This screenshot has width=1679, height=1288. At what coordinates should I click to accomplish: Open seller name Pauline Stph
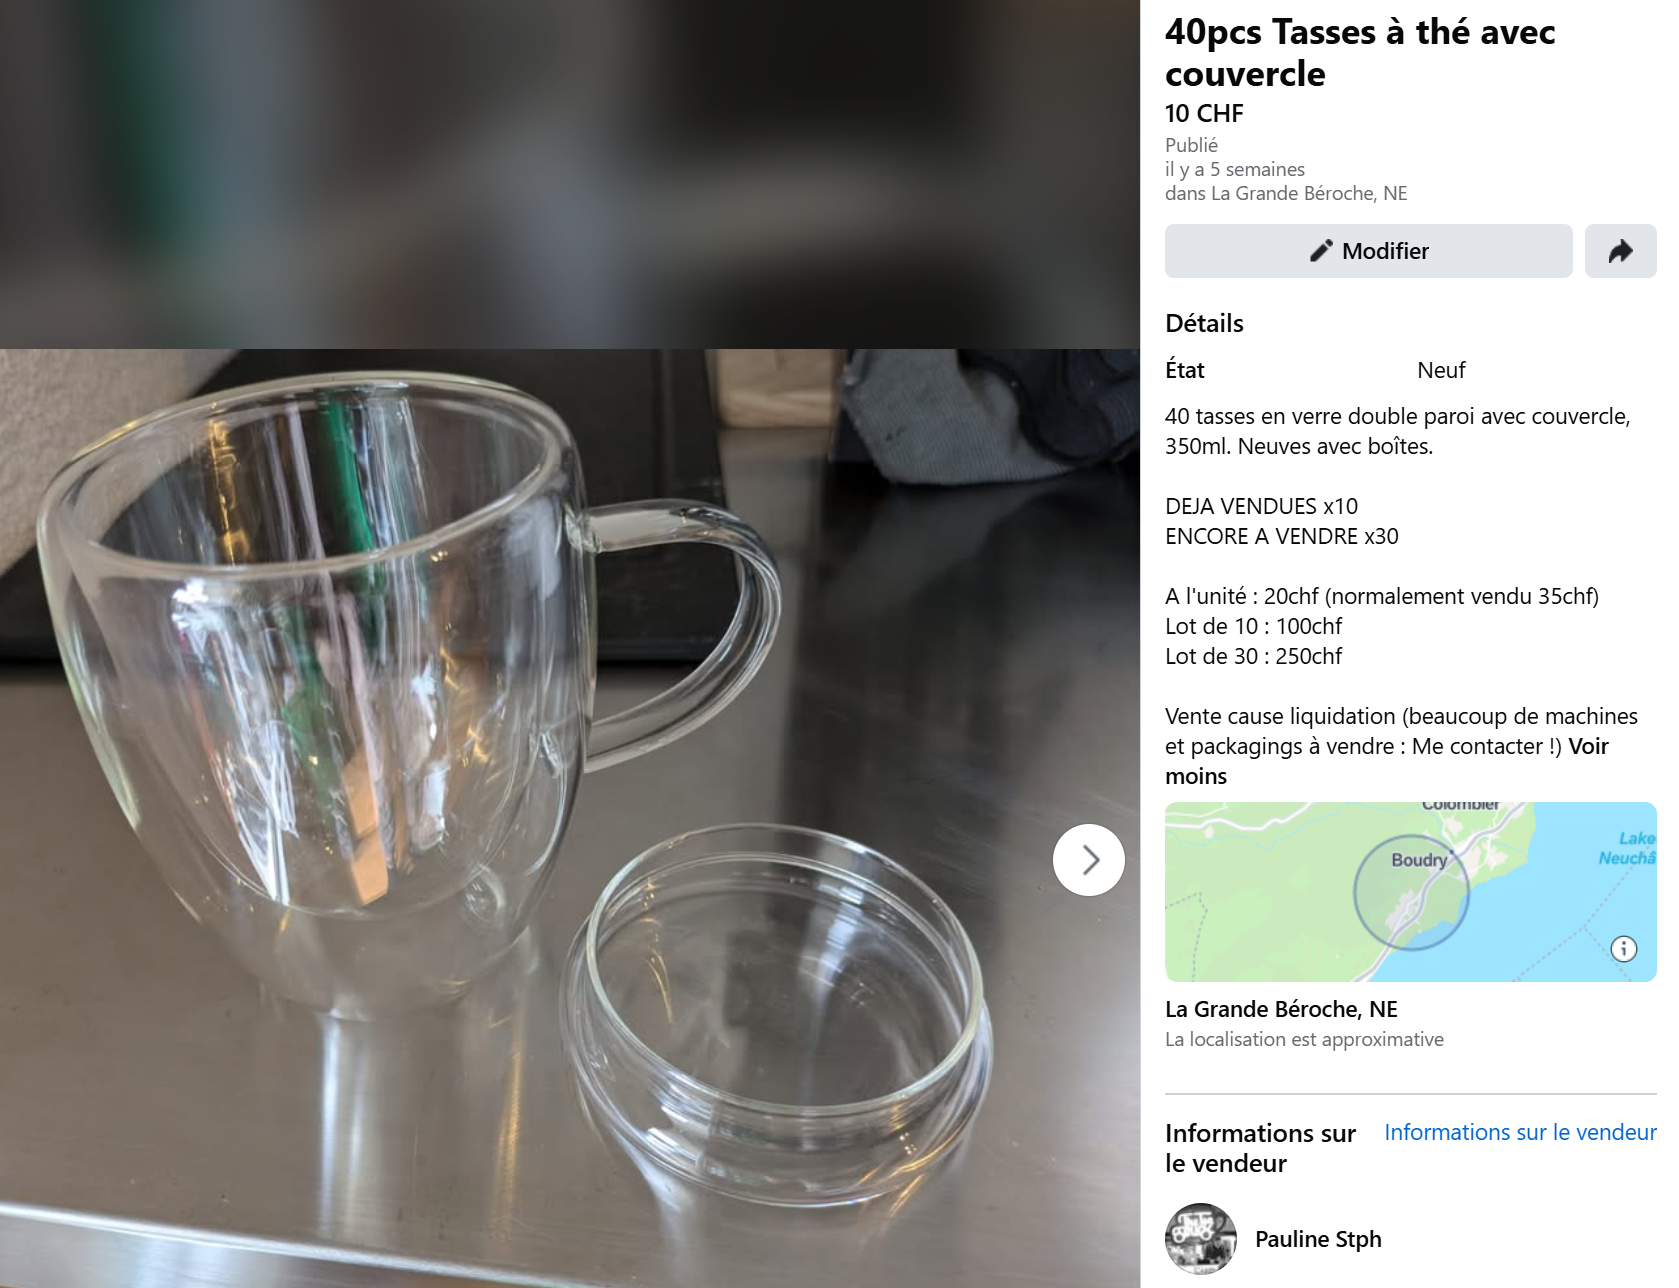click(x=1318, y=1239)
